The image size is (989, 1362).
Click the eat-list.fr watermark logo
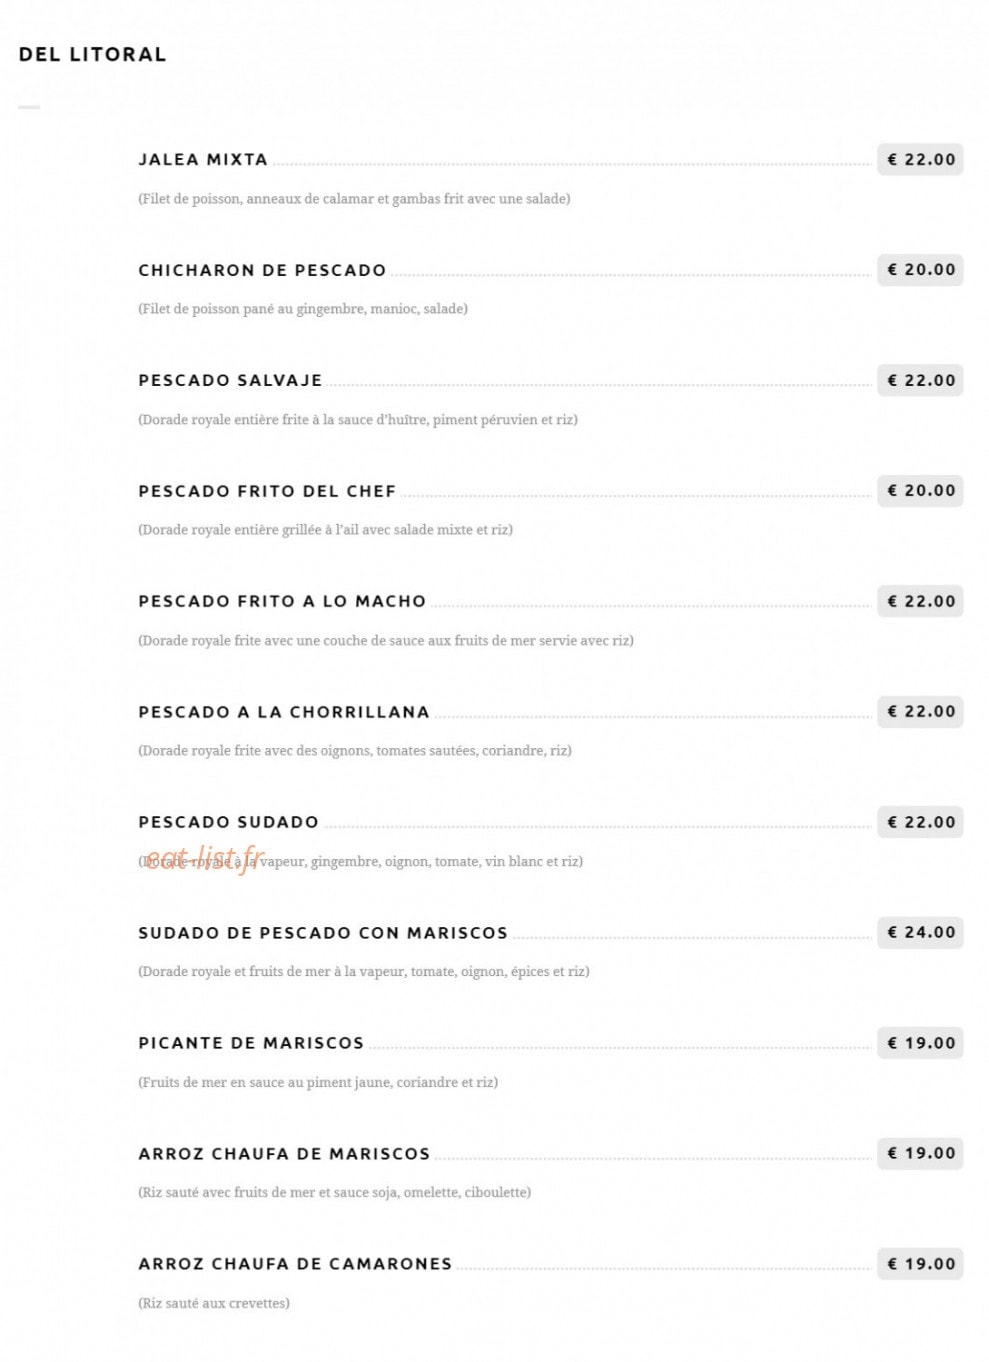[205, 859]
